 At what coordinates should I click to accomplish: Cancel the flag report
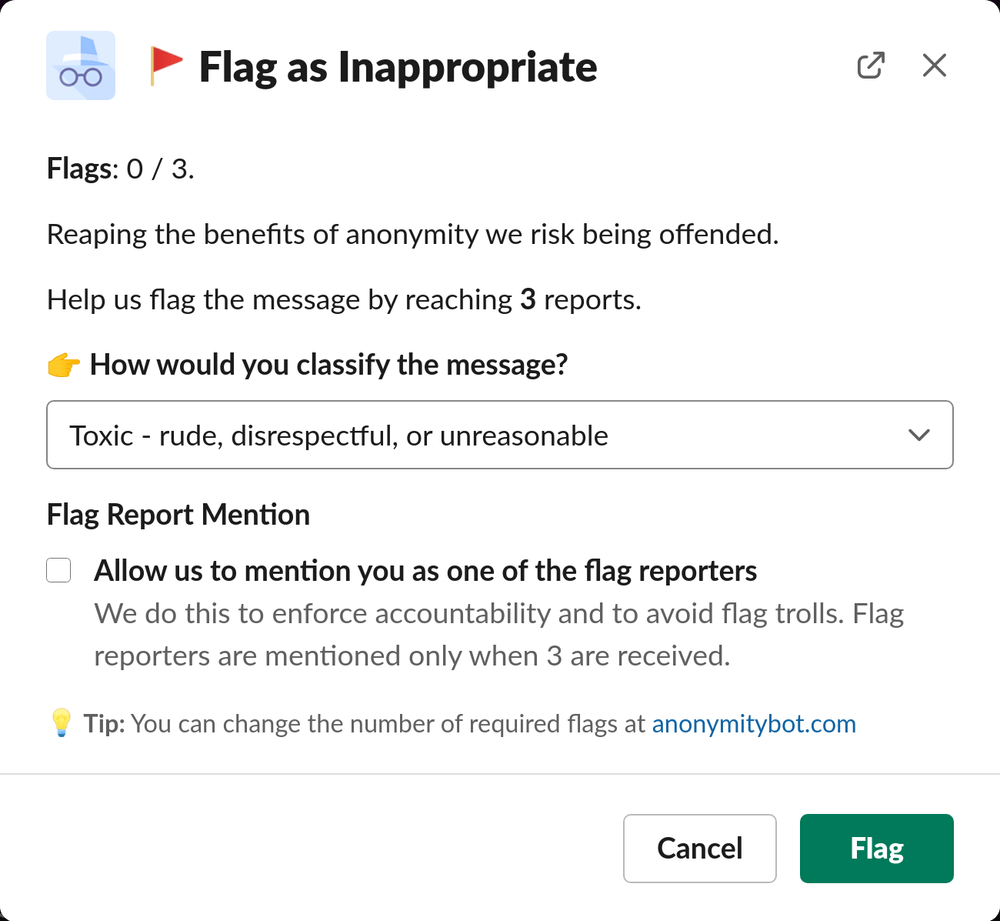(x=699, y=848)
